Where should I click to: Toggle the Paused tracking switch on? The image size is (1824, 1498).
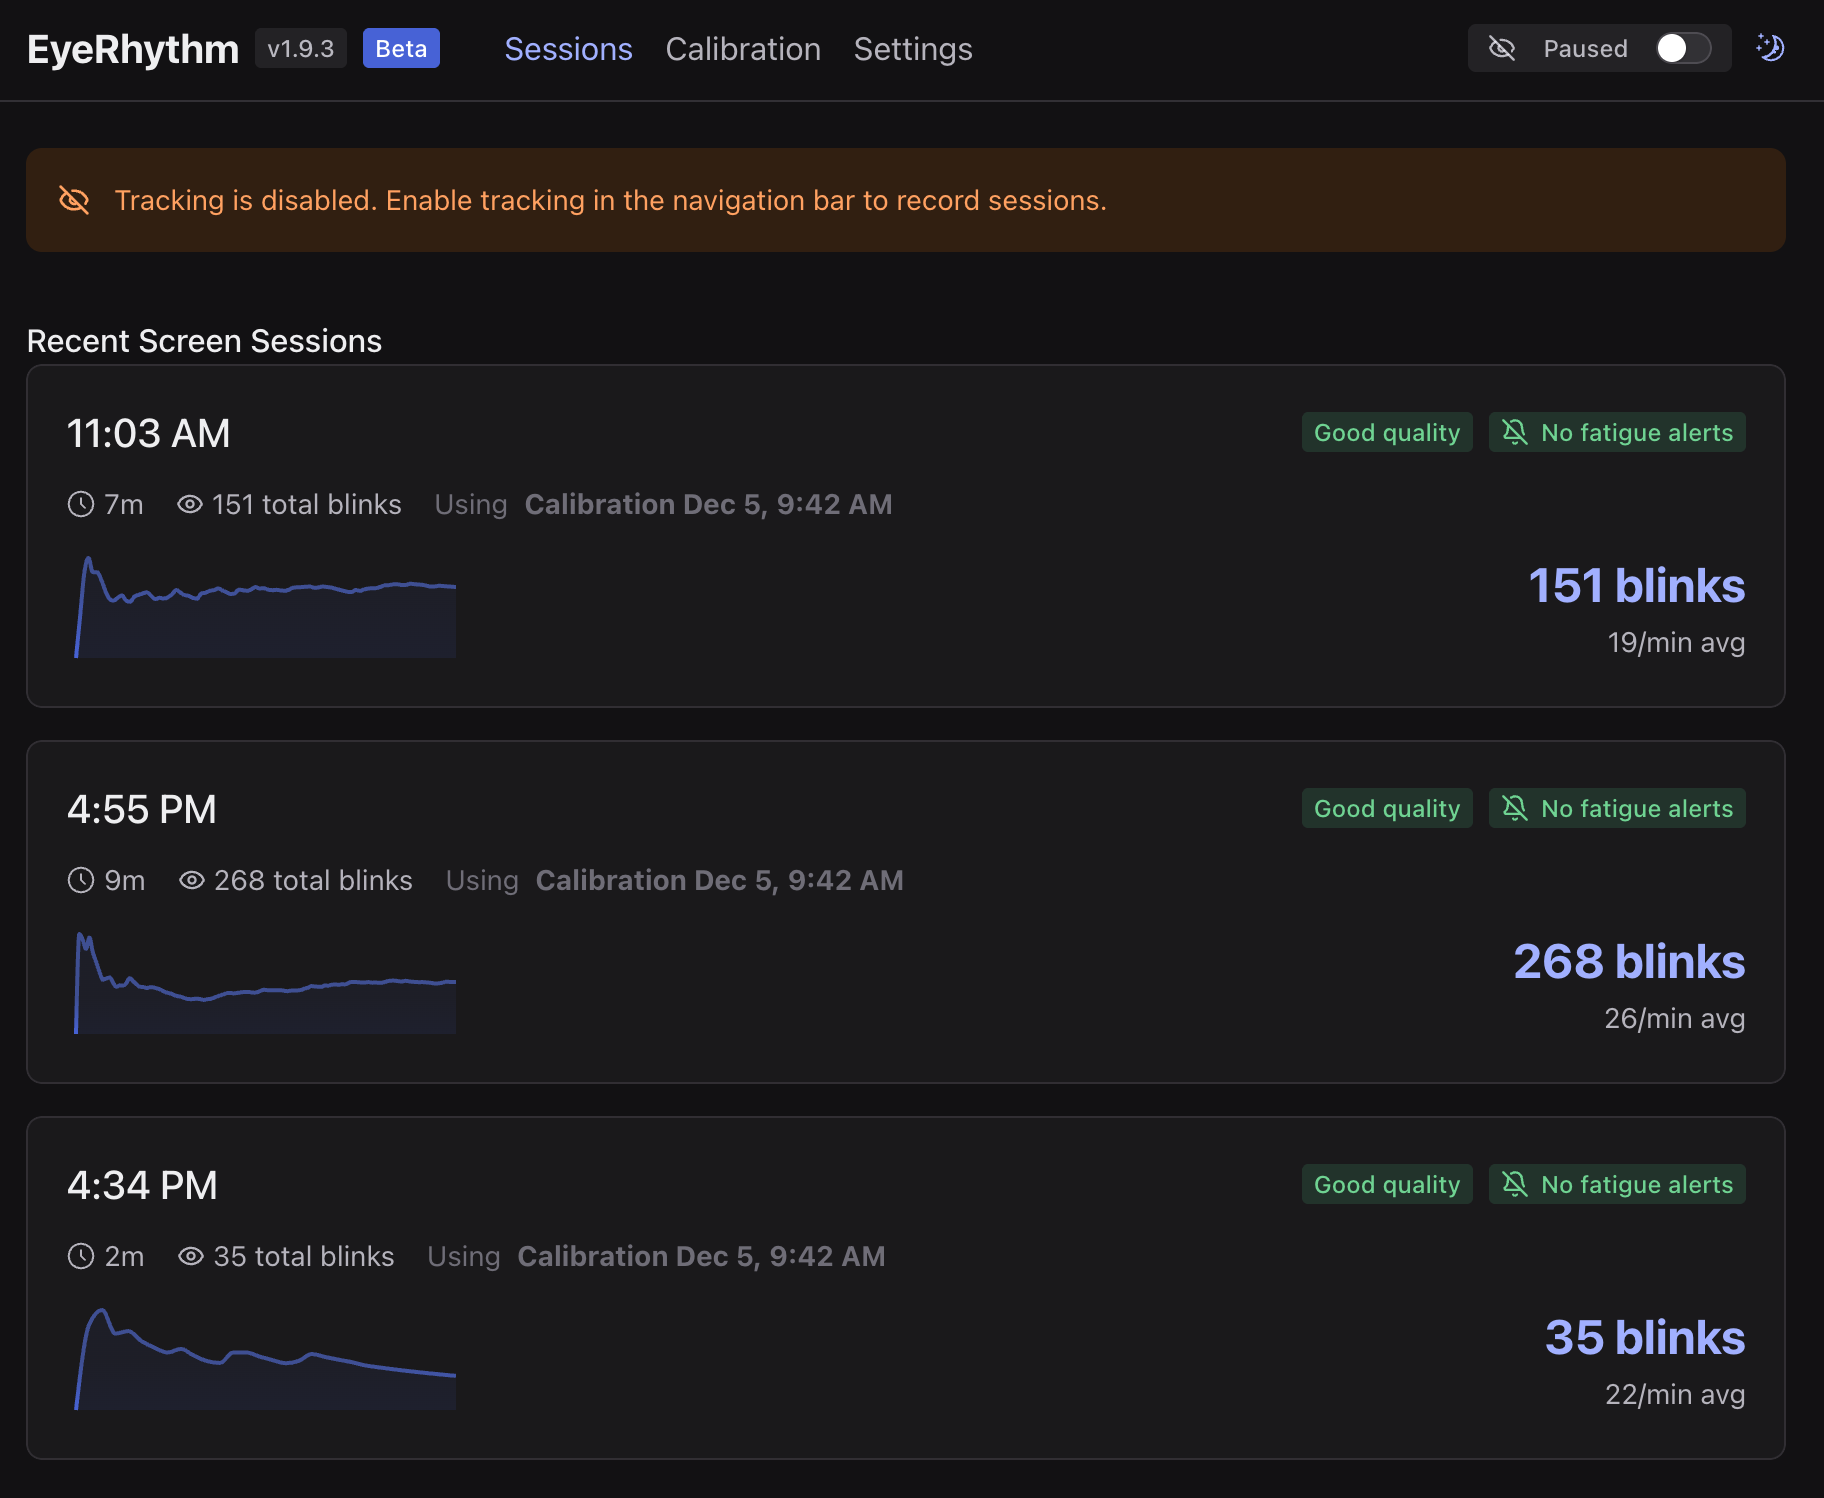coord(1683,48)
